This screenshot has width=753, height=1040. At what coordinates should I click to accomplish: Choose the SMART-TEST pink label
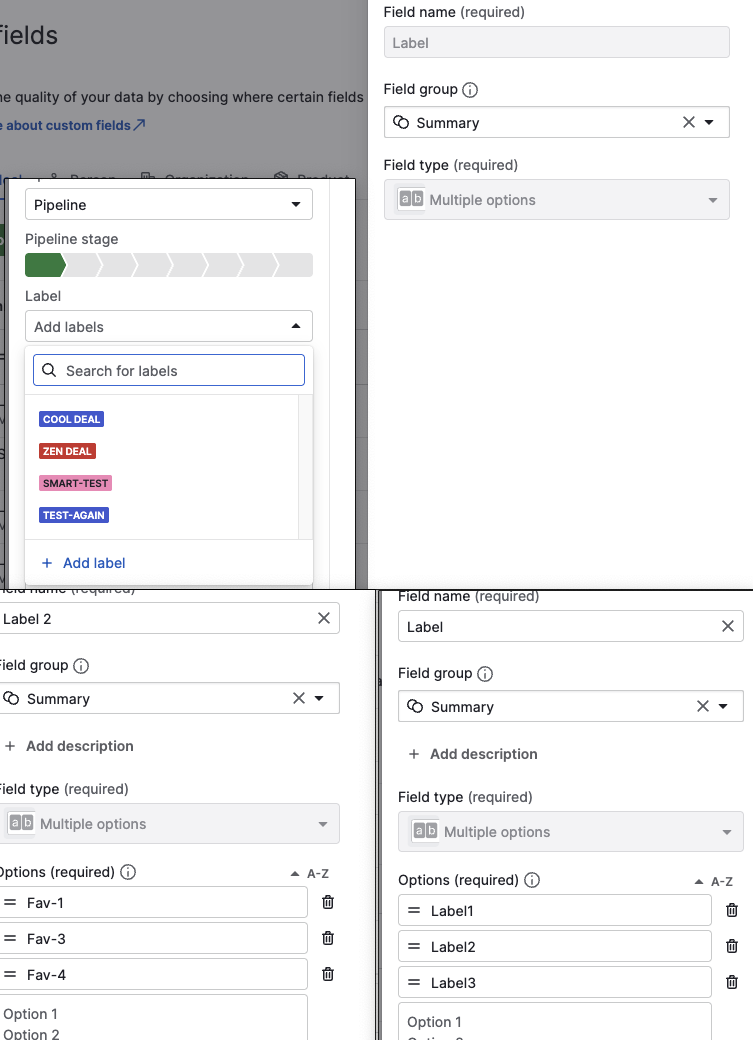tap(76, 483)
